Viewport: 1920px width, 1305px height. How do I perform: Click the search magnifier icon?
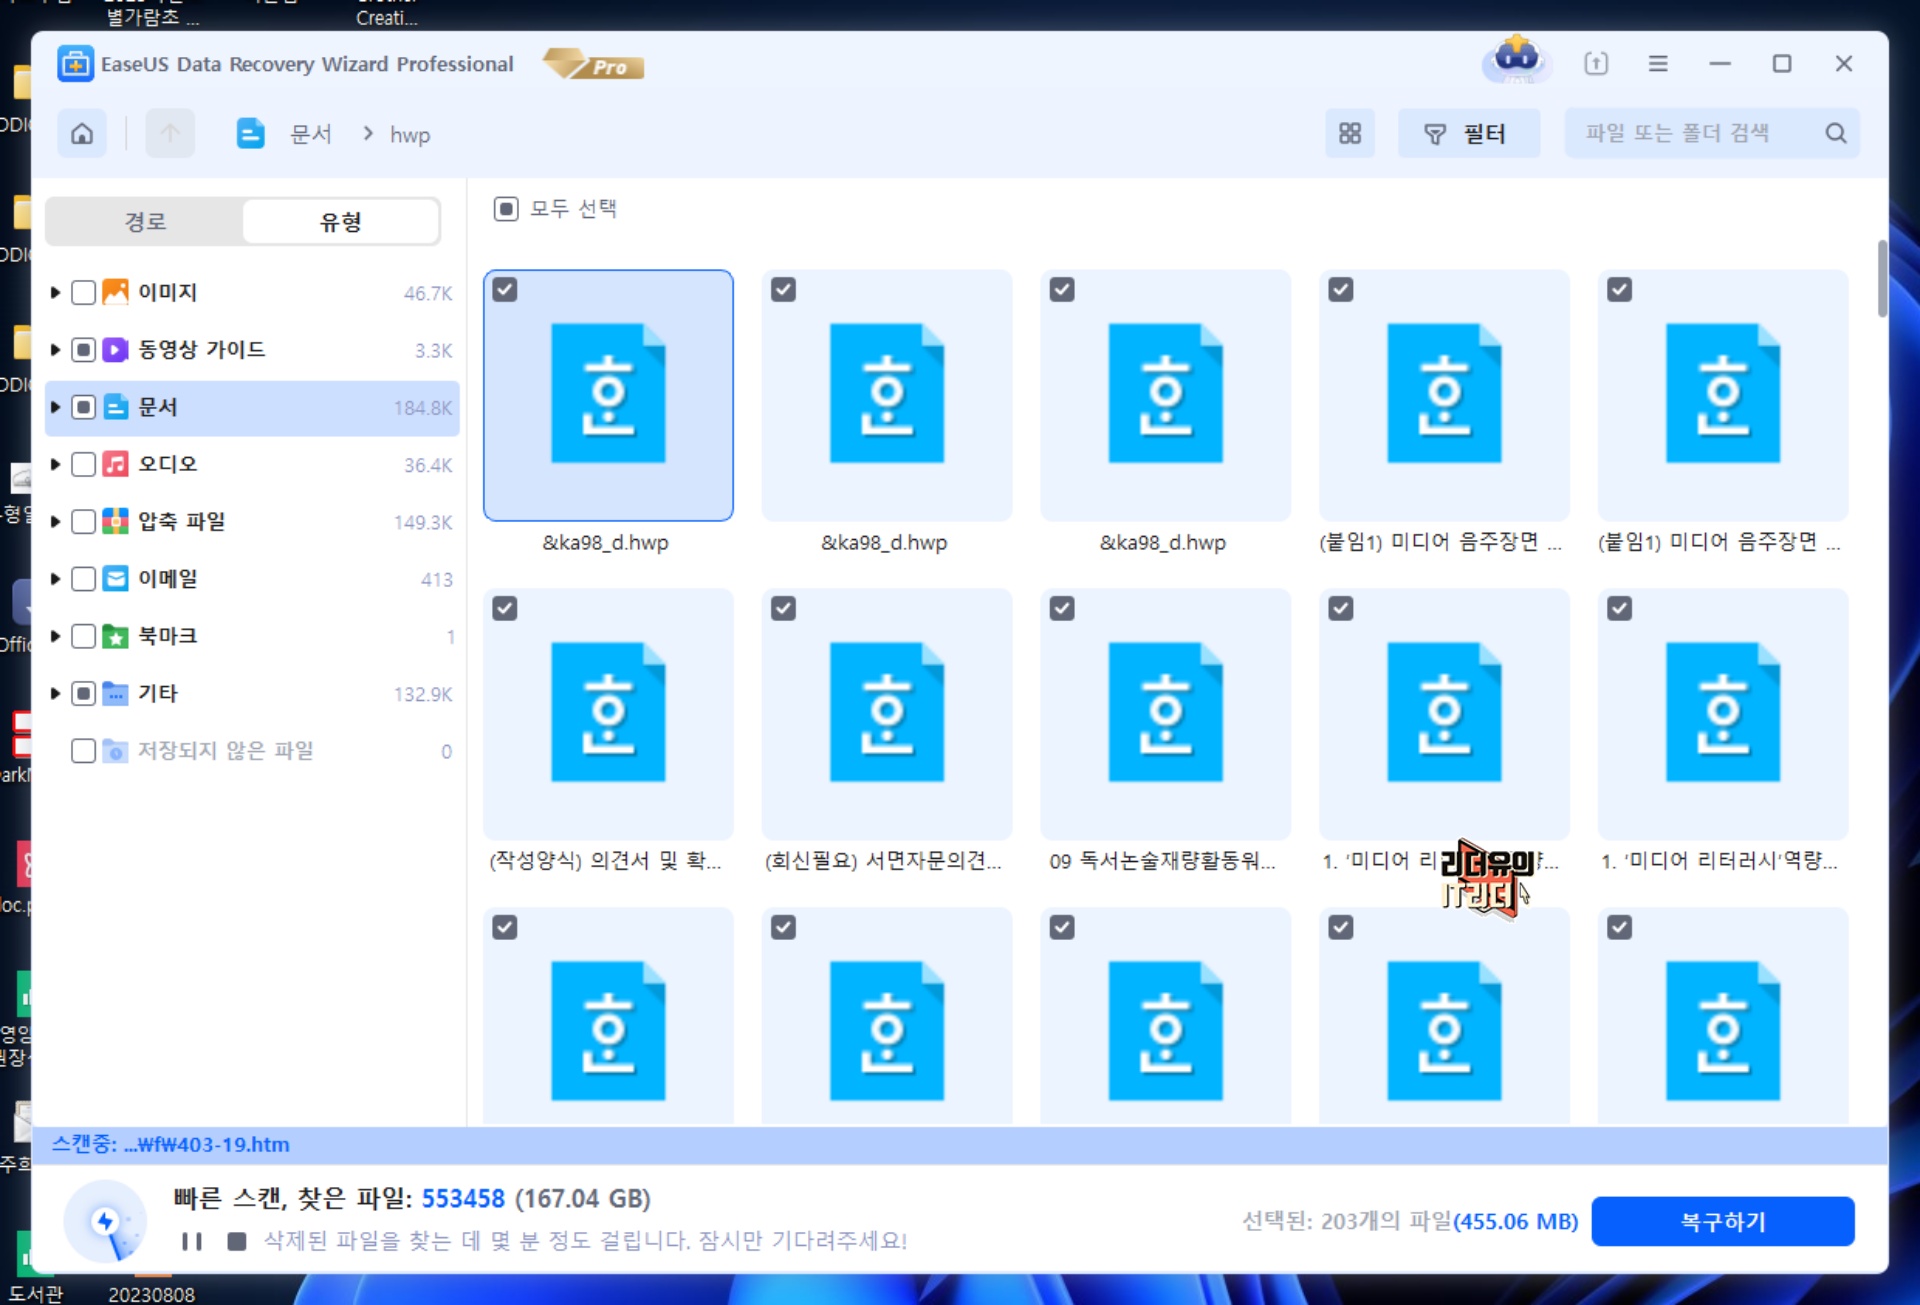click(x=1835, y=133)
